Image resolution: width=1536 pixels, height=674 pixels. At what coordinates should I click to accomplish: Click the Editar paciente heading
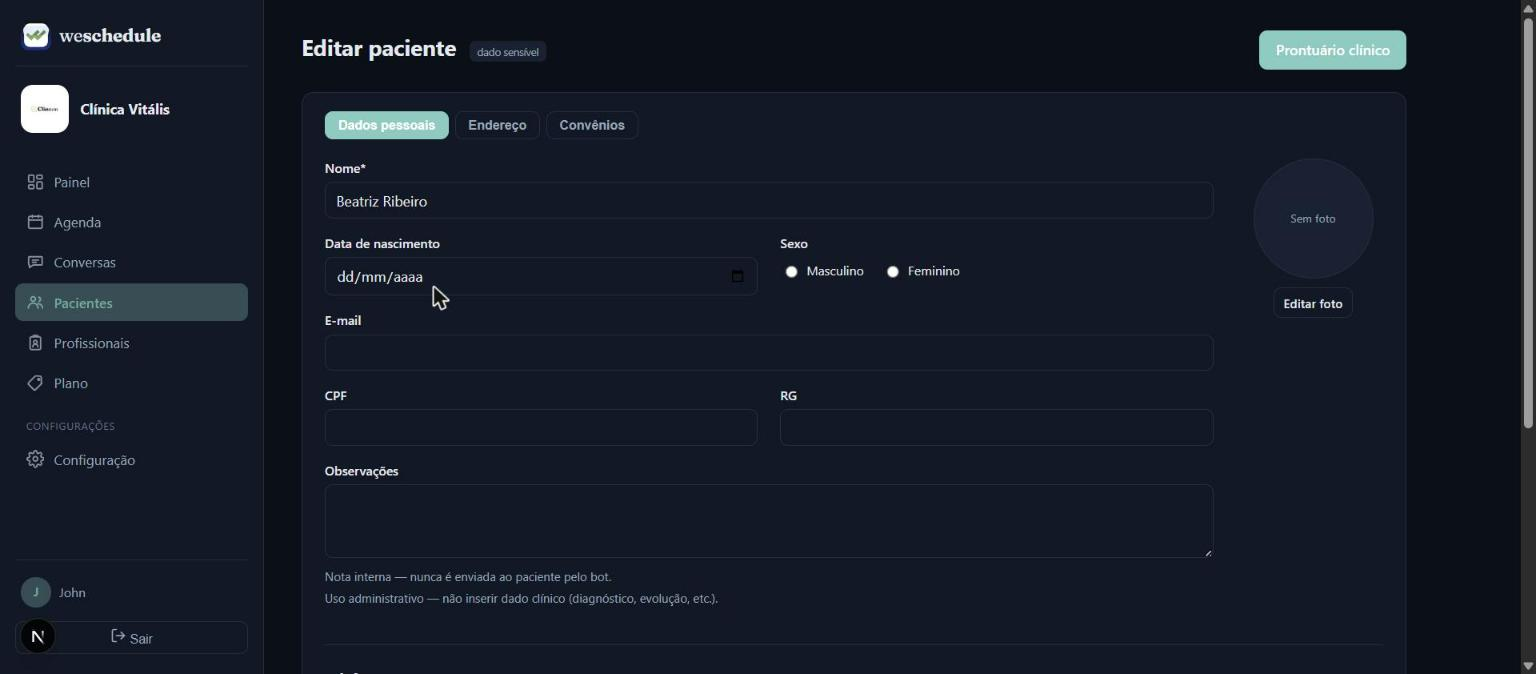coord(379,49)
